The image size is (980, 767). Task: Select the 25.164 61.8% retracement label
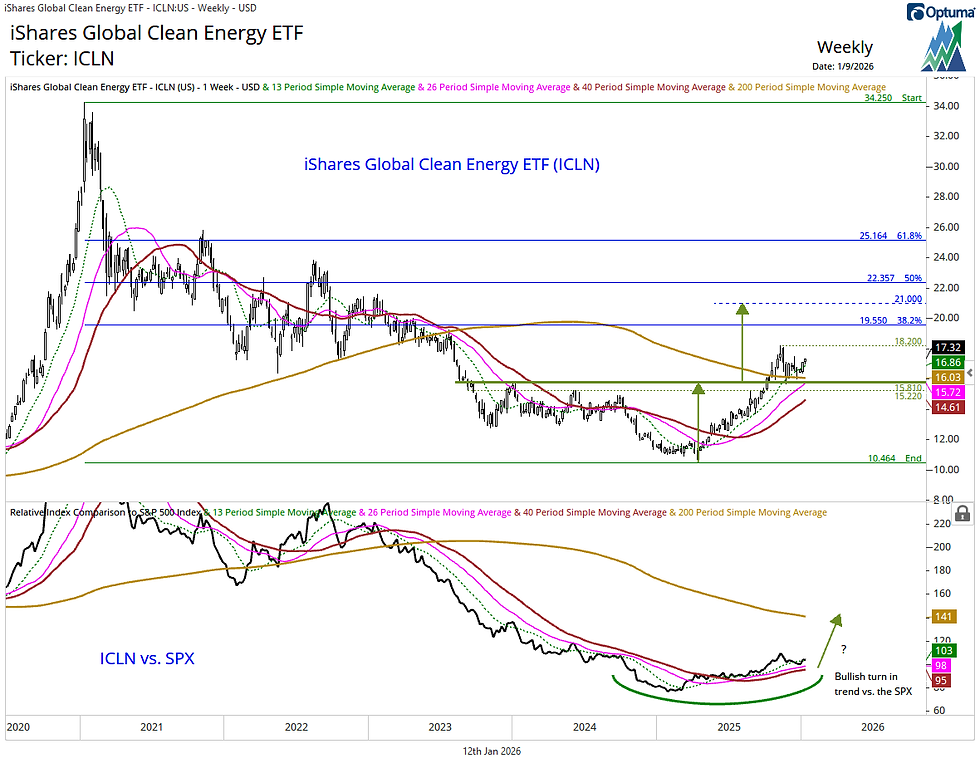pyautogui.click(x=891, y=236)
